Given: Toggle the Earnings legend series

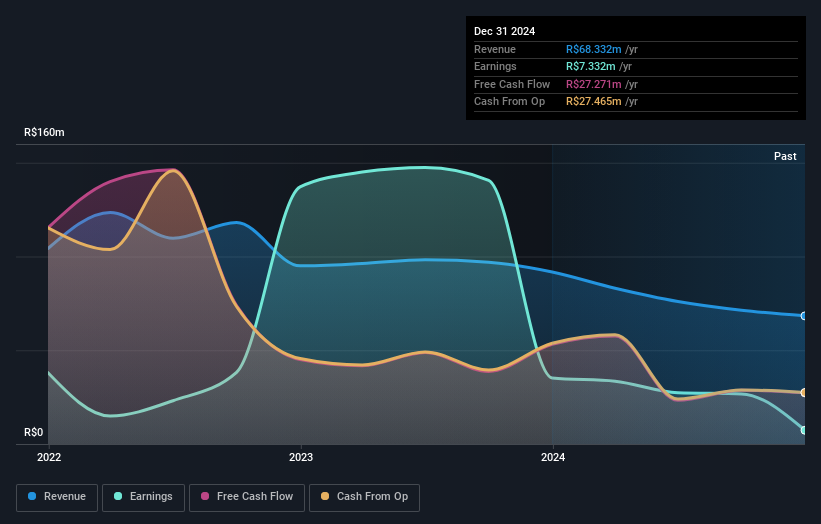Looking at the screenshot, I should tap(143, 497).
